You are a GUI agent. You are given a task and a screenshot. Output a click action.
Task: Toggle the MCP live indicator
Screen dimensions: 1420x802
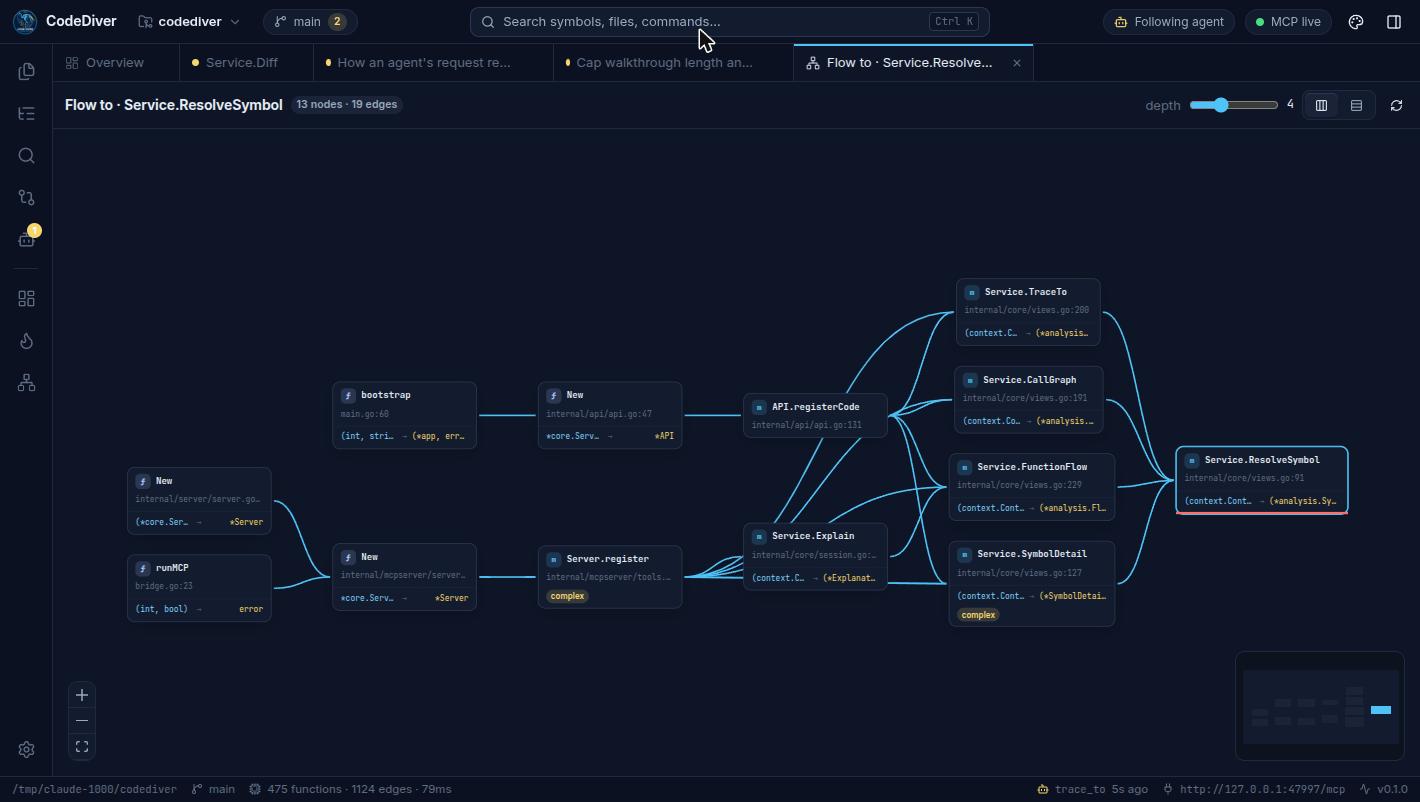pos(1288,21)
